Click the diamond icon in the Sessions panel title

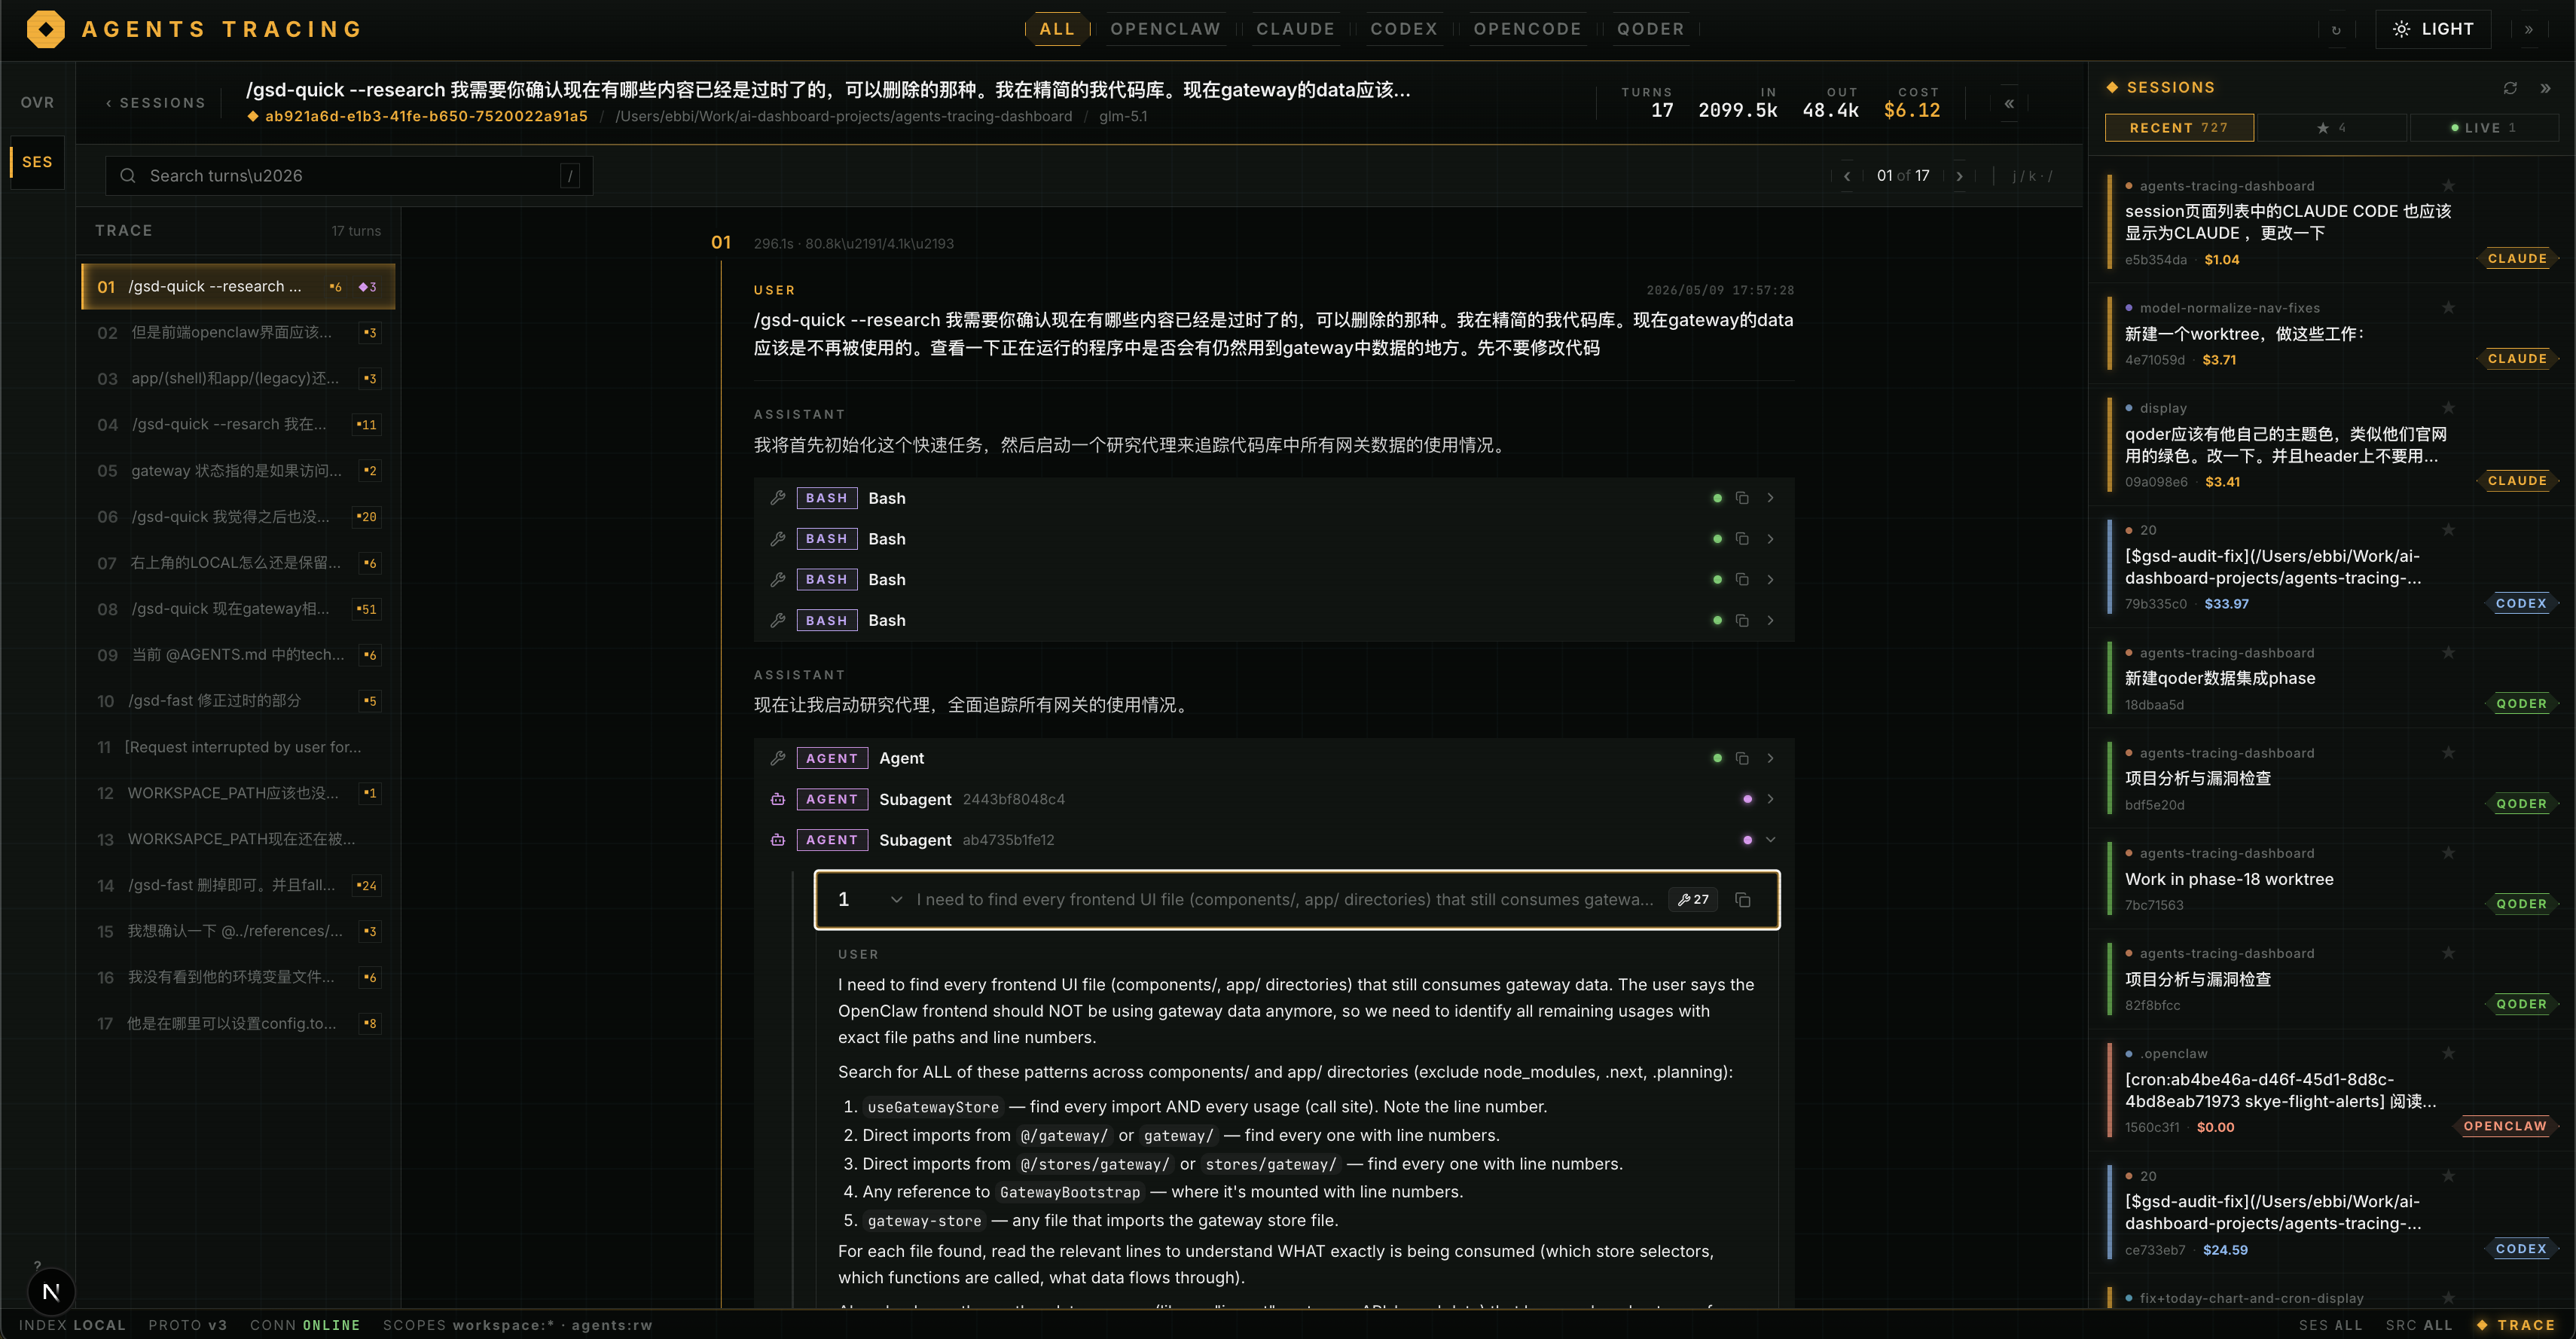2112,87
